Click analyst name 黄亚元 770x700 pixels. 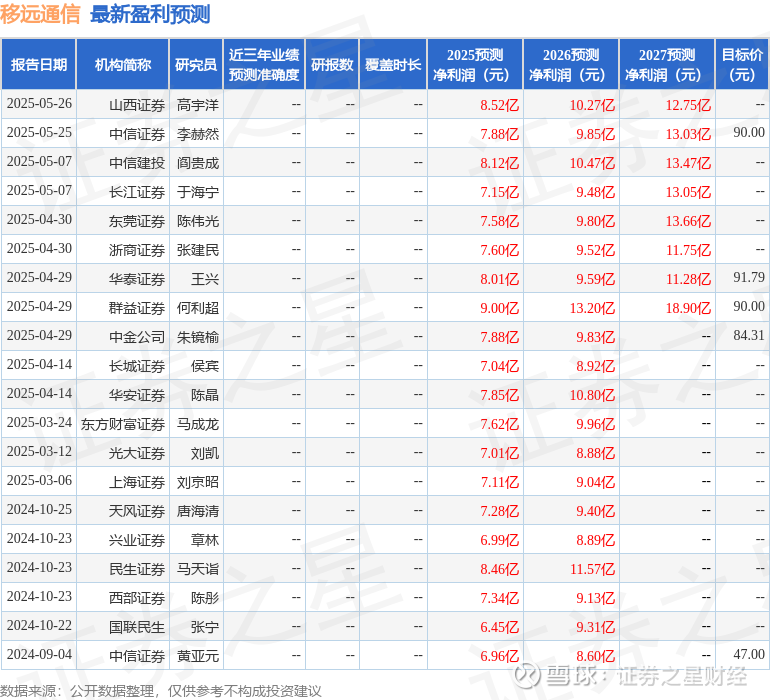click(x=198, y=656)
